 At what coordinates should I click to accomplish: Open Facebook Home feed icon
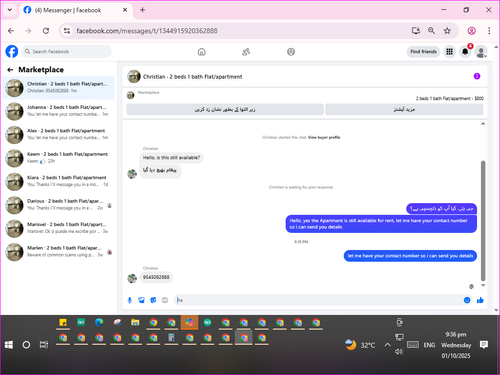pos(202,52)
